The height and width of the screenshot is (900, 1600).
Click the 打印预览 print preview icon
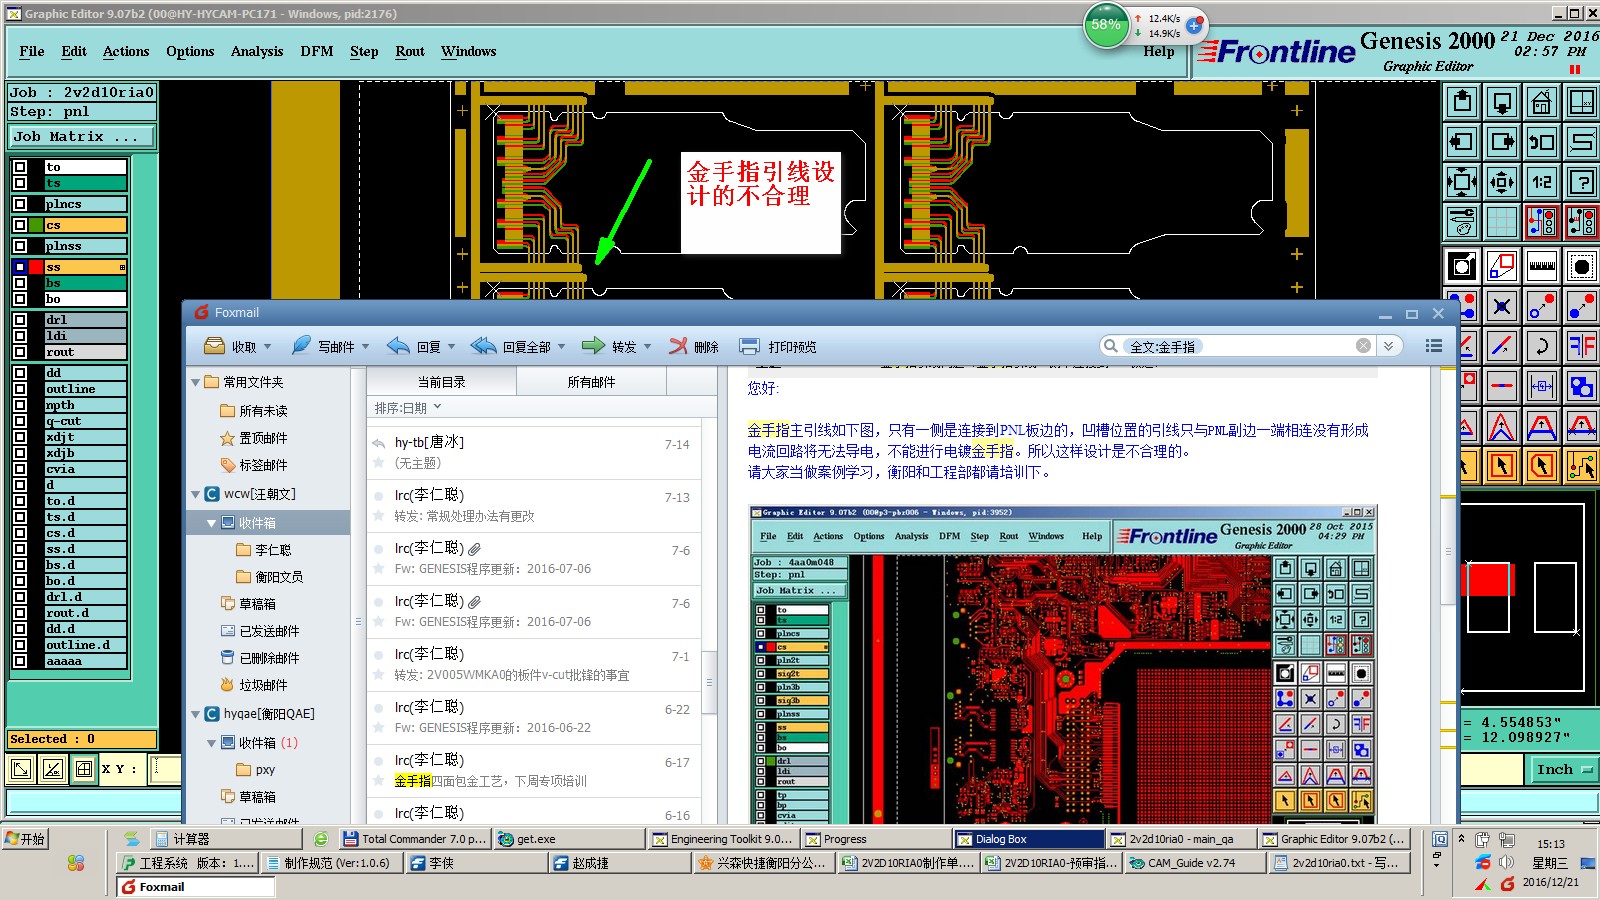(x=749, y=346)
